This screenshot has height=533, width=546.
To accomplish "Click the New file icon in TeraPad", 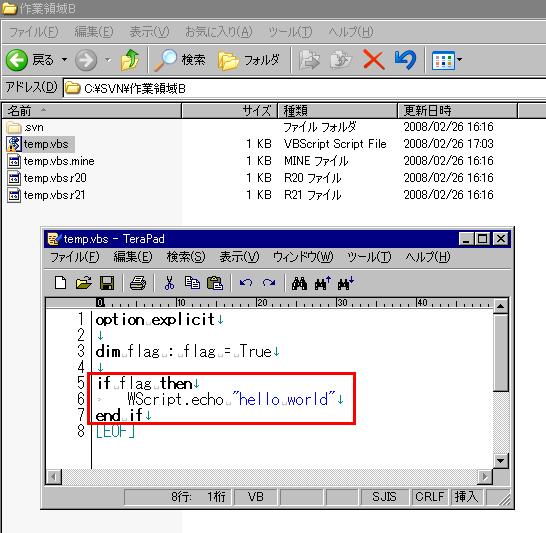I will [61, 283].
